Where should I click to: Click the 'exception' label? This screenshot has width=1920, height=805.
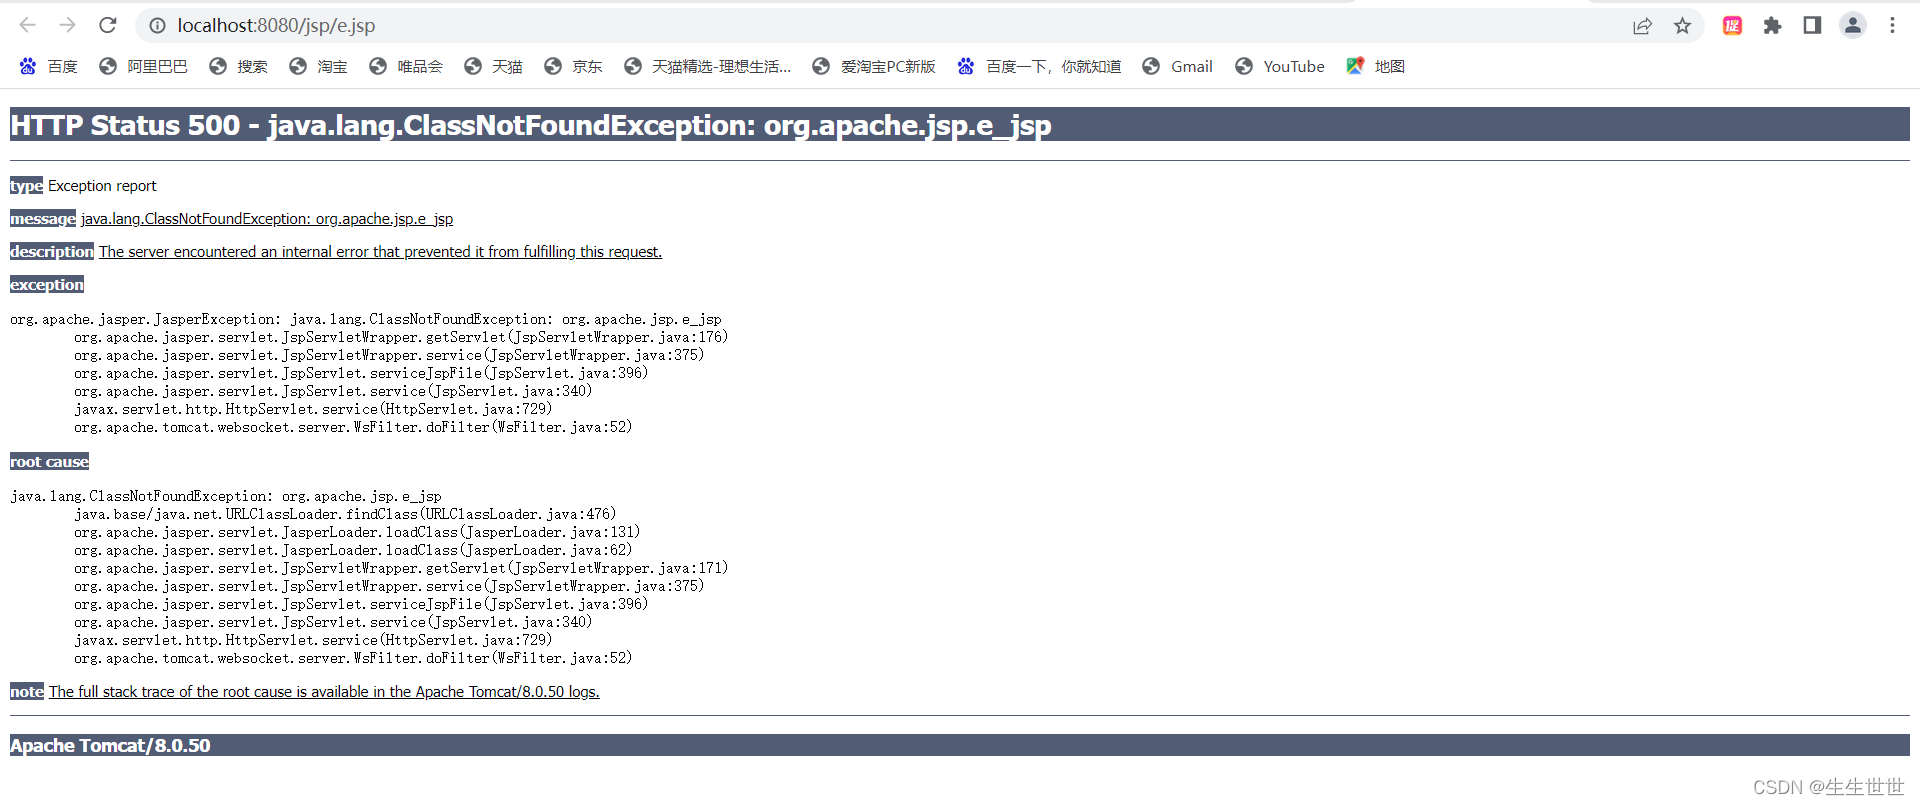point(47,285)
